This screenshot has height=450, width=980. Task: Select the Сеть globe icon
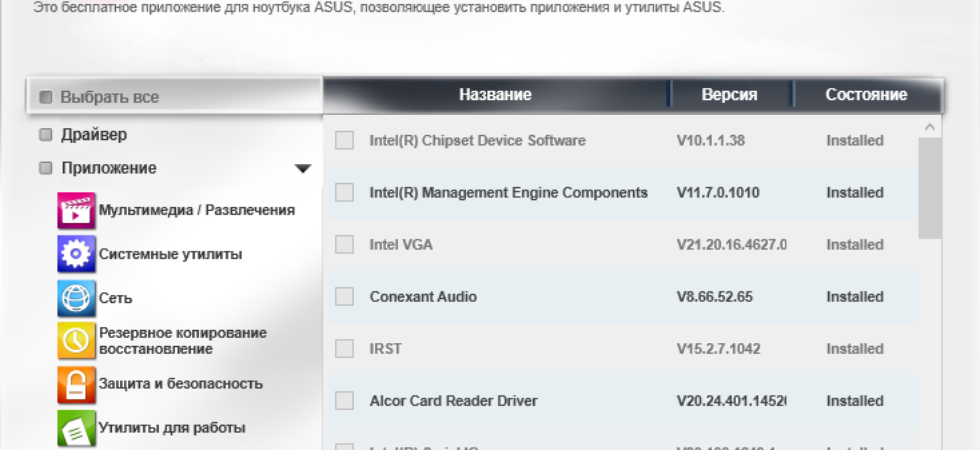[76, 298]
